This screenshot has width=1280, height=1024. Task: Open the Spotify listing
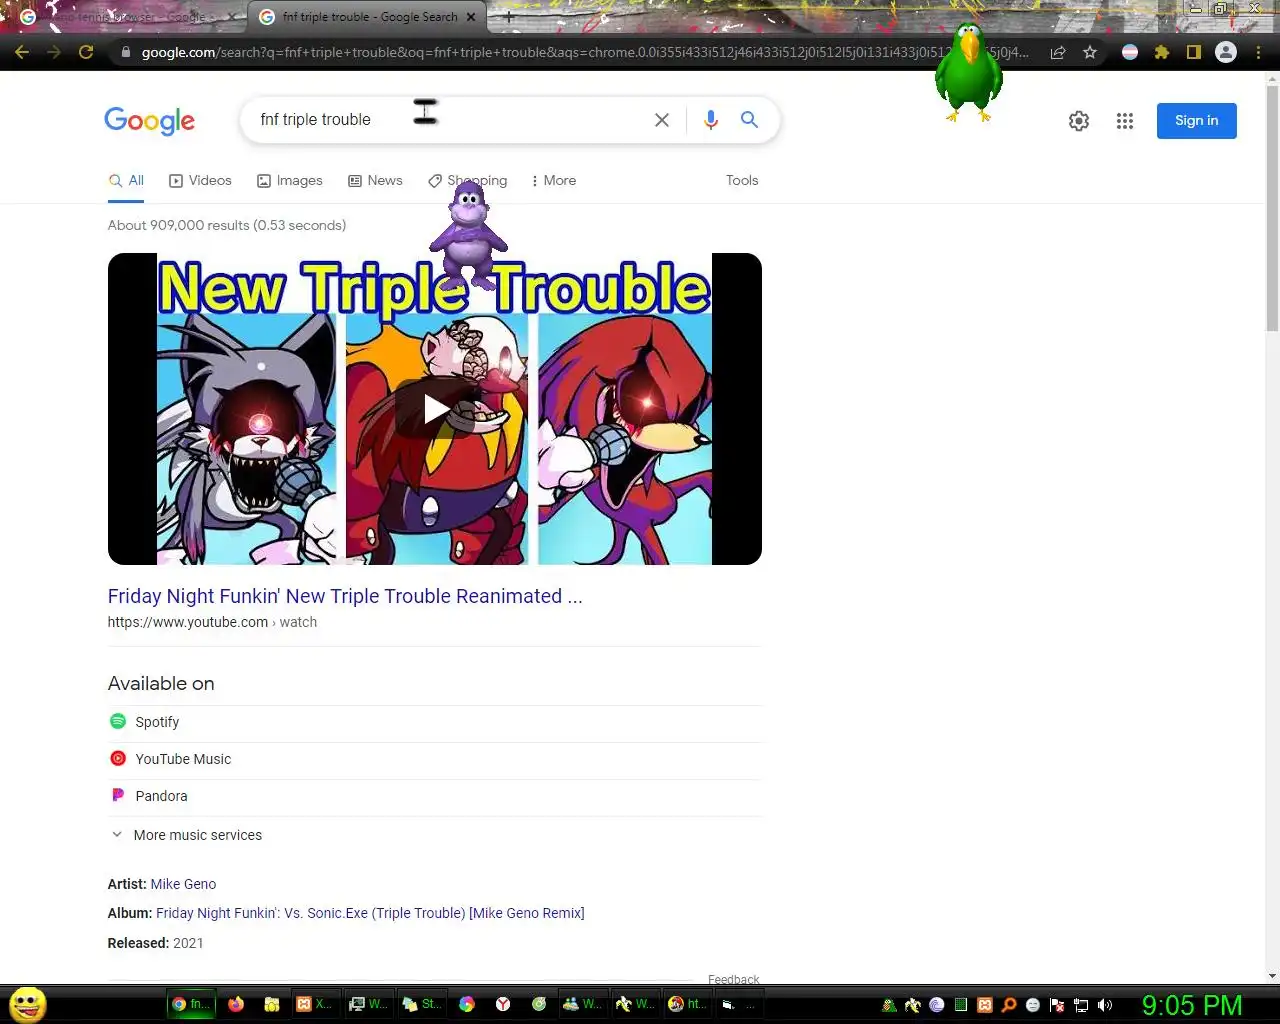[x=435, y=722]
